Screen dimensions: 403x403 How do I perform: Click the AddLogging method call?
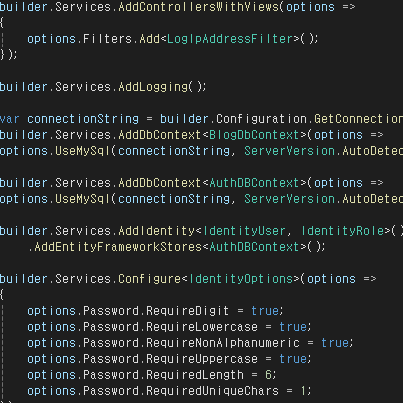coord(153,87)
